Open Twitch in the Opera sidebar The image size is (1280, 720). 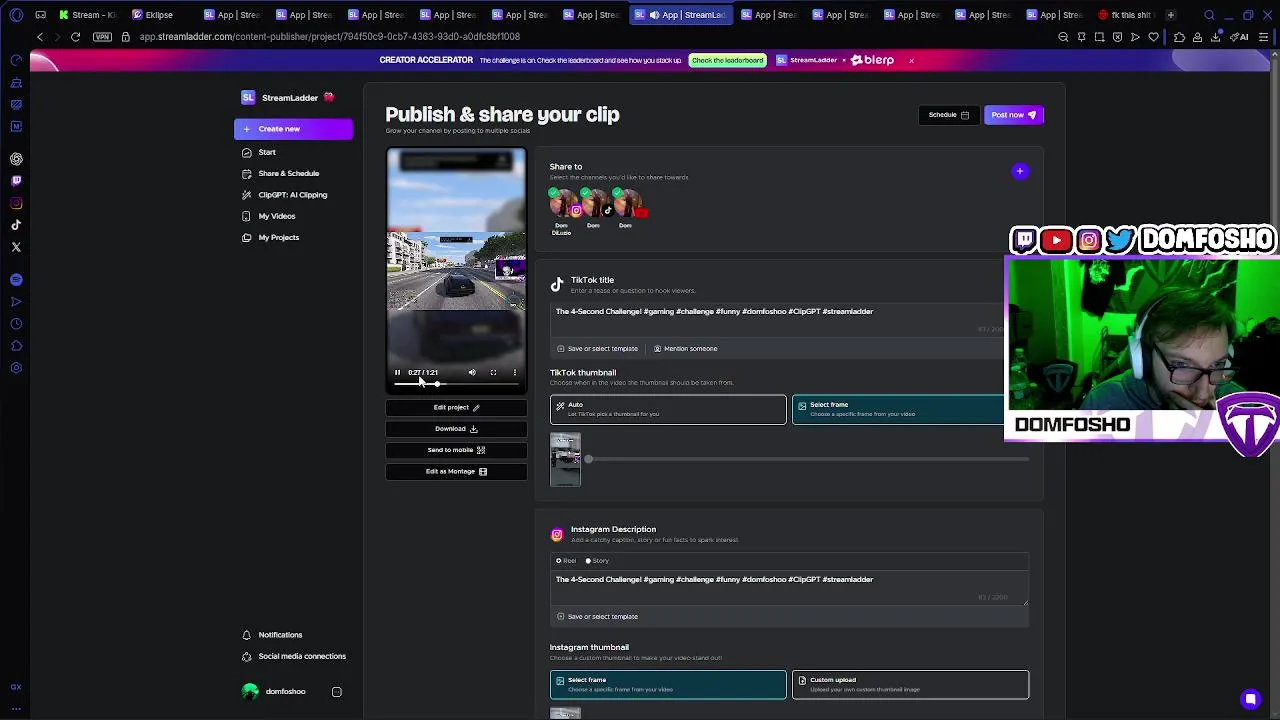click(16, 181)
